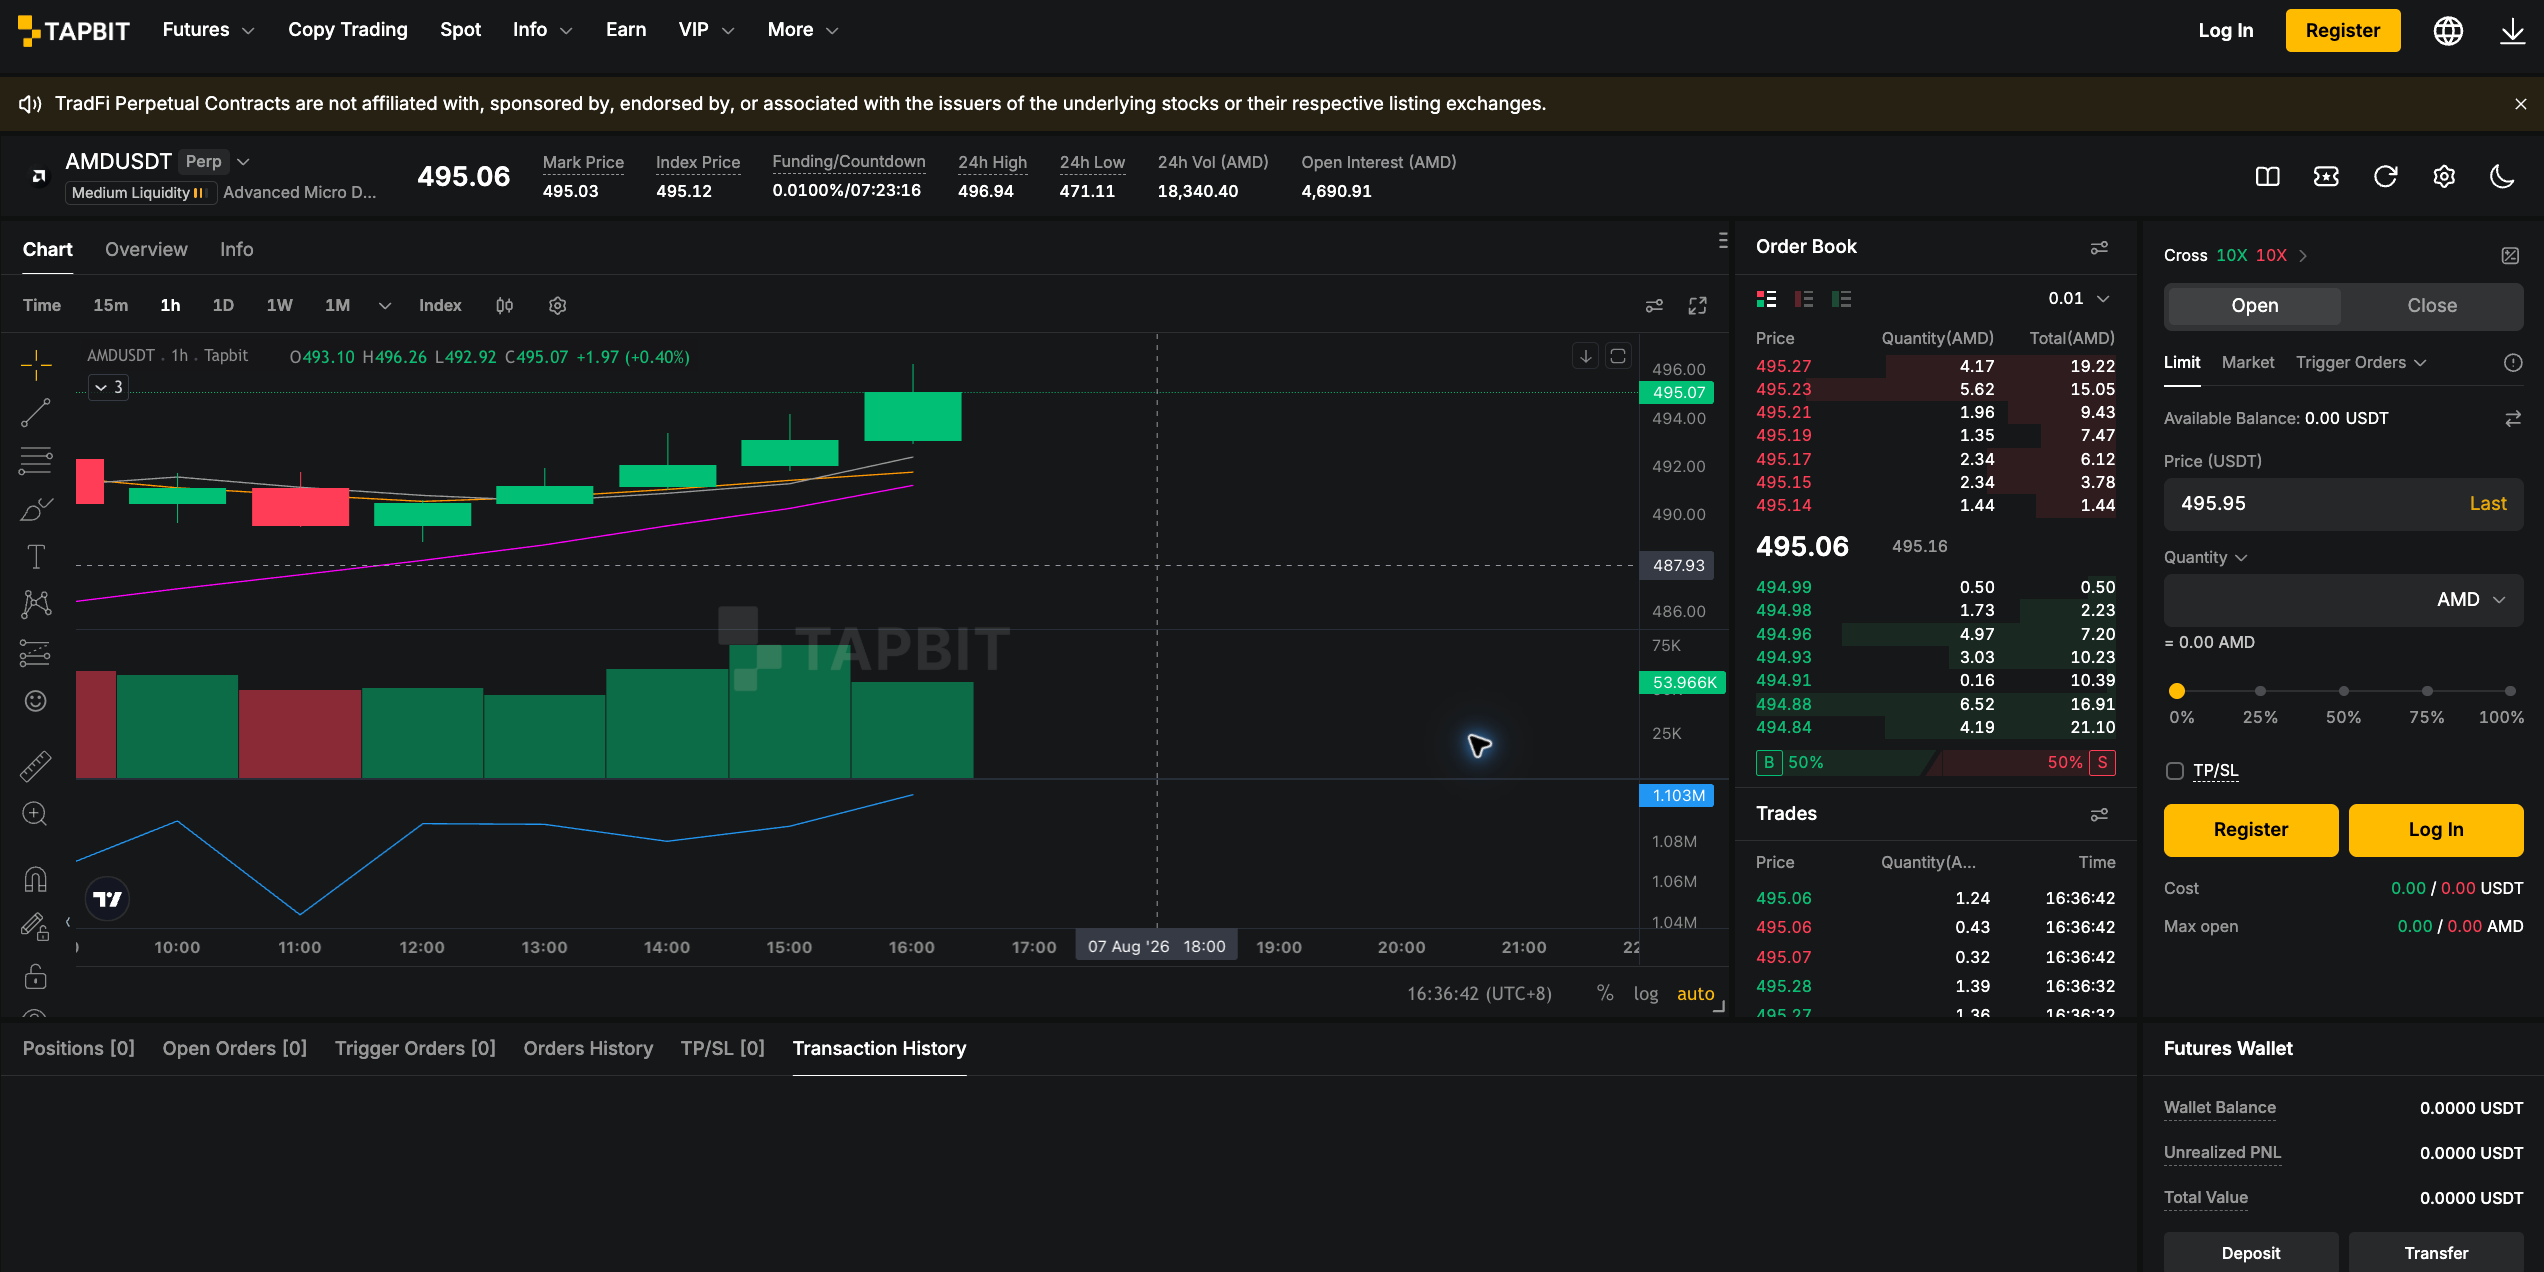Select the trend line drawing tool
Image resolution: width=2544 pixels, height=1272 pixels.
click(36, 412)
